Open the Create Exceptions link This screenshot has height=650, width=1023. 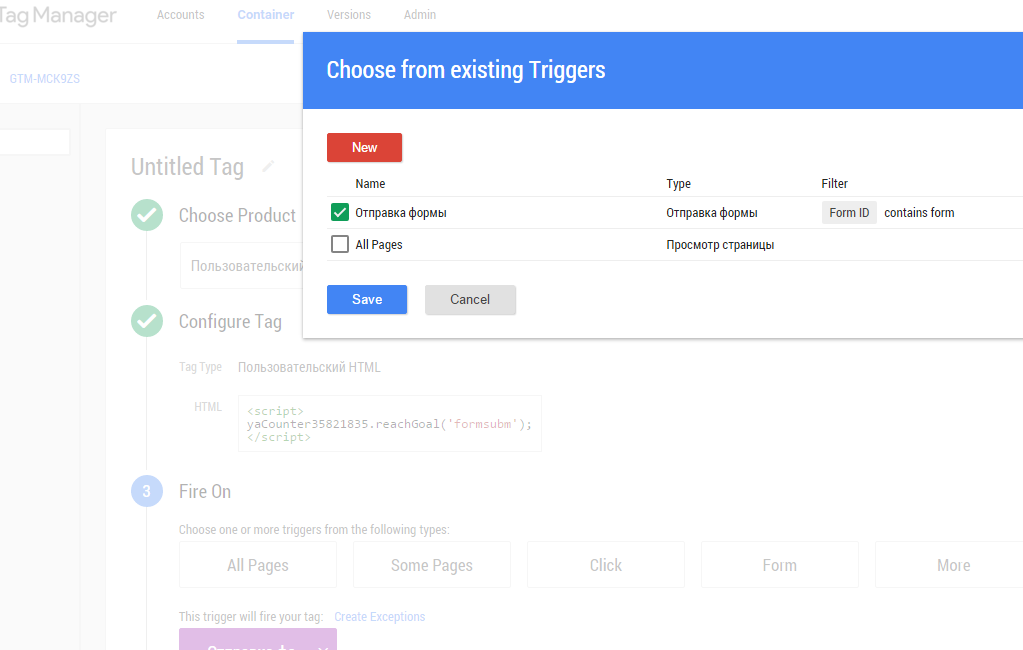coord(380,617)
